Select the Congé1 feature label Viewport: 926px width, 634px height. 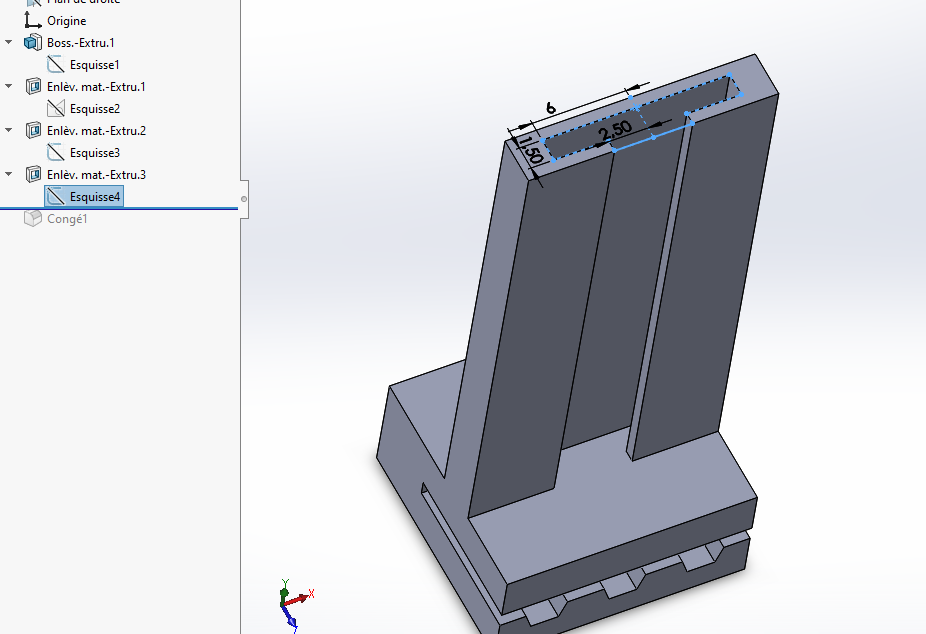point(67,219)
